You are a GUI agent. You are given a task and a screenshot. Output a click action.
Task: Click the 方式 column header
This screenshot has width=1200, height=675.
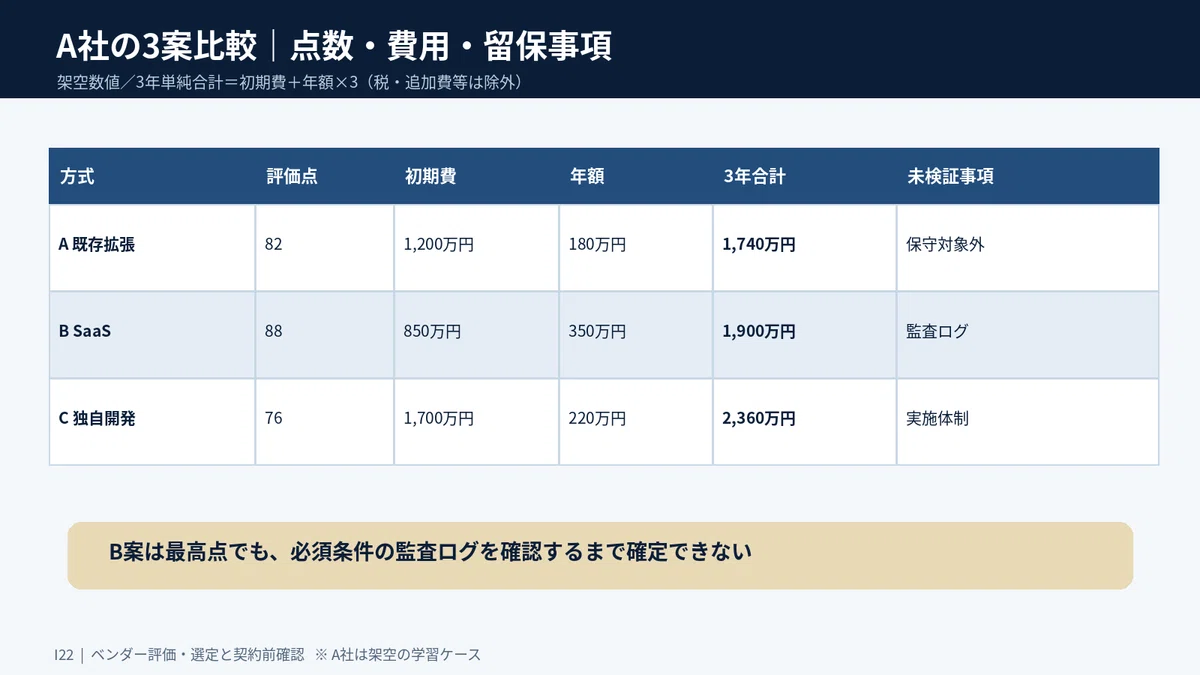click(x=152, y=176)
